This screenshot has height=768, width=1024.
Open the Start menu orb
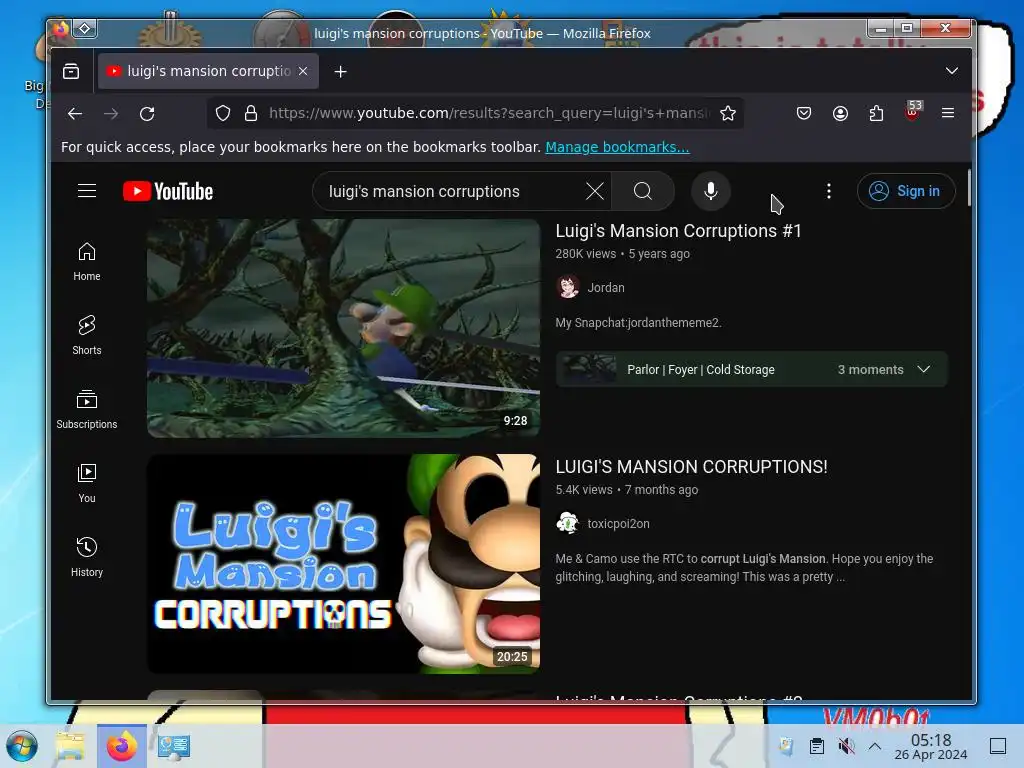point(22,746)
